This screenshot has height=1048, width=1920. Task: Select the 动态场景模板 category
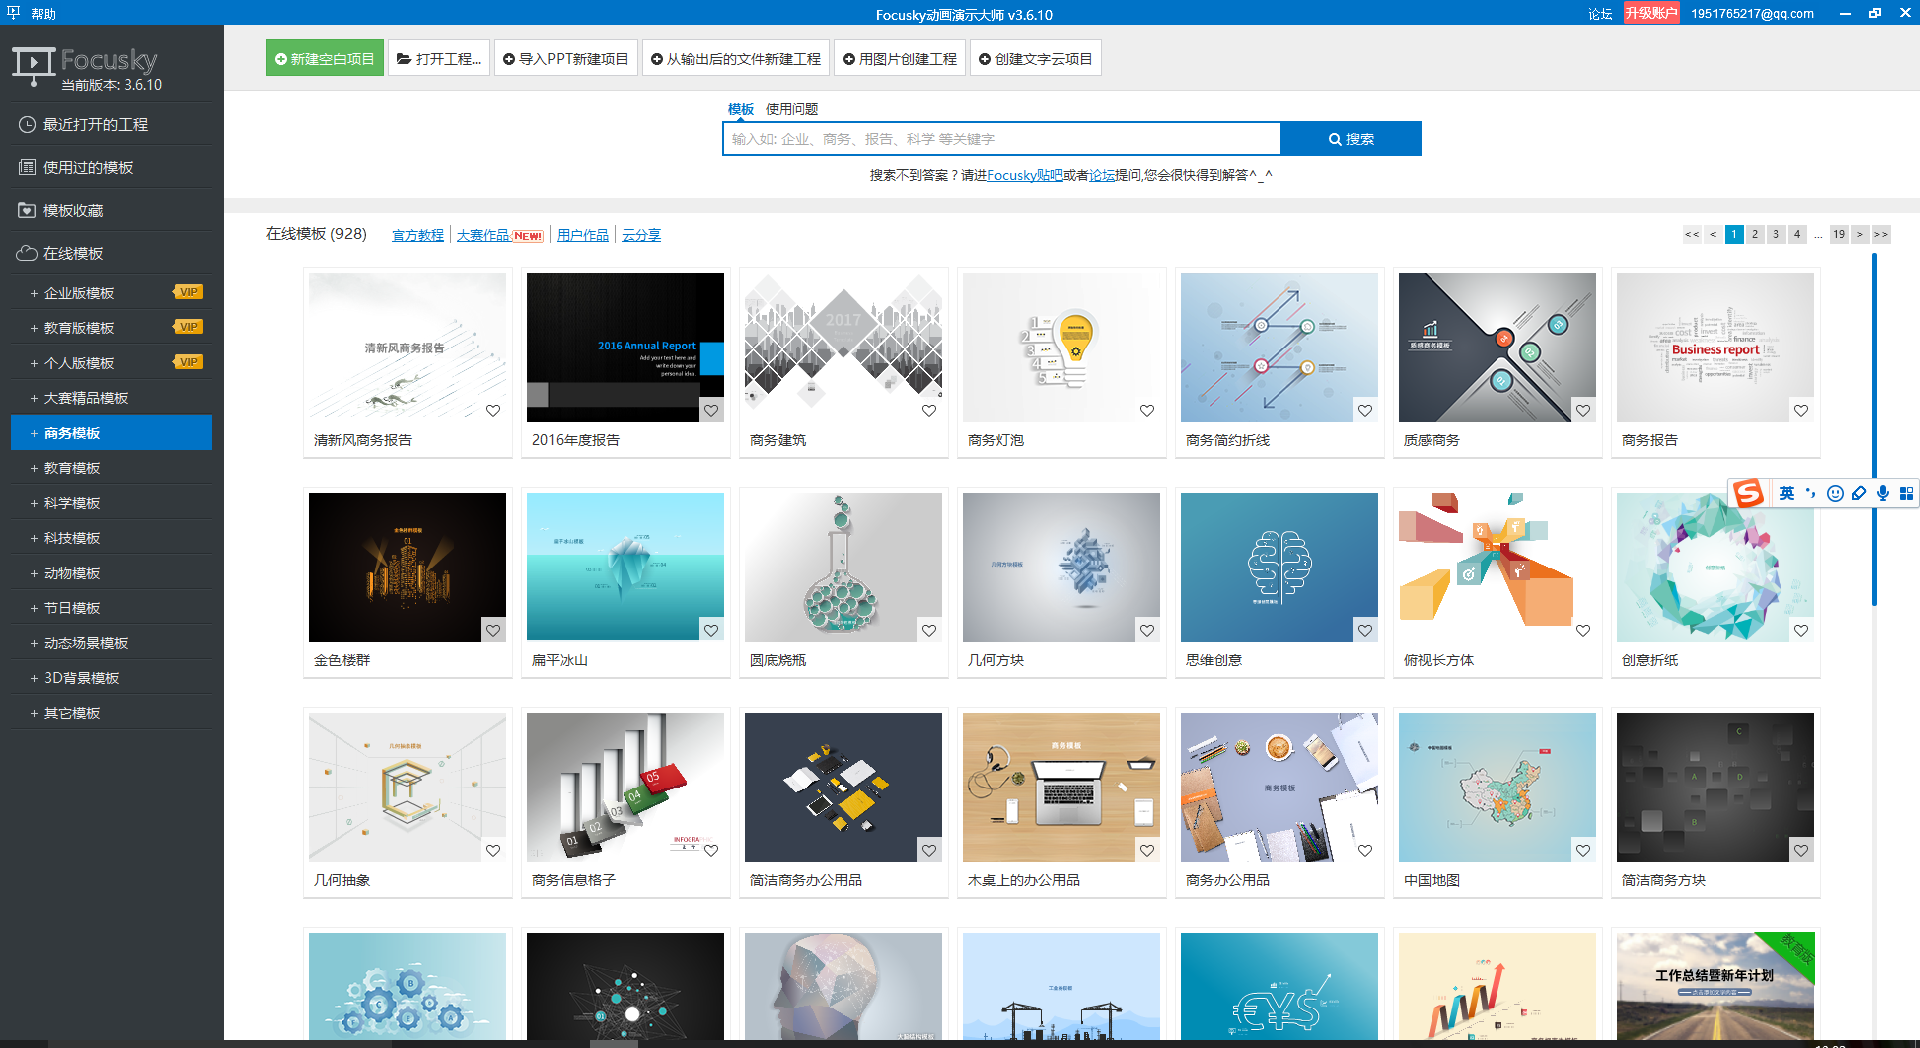(112, 642)
